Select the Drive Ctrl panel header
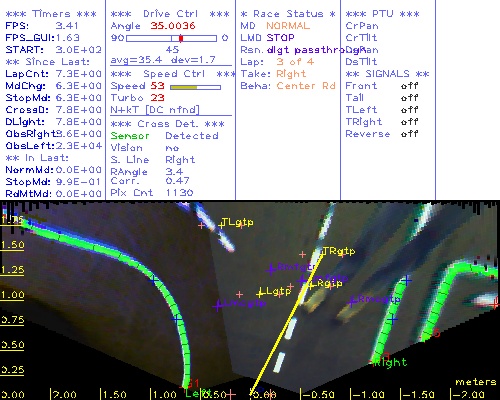Image resolution: width=500 pixels, height=400 pixels. coord(170,14)
